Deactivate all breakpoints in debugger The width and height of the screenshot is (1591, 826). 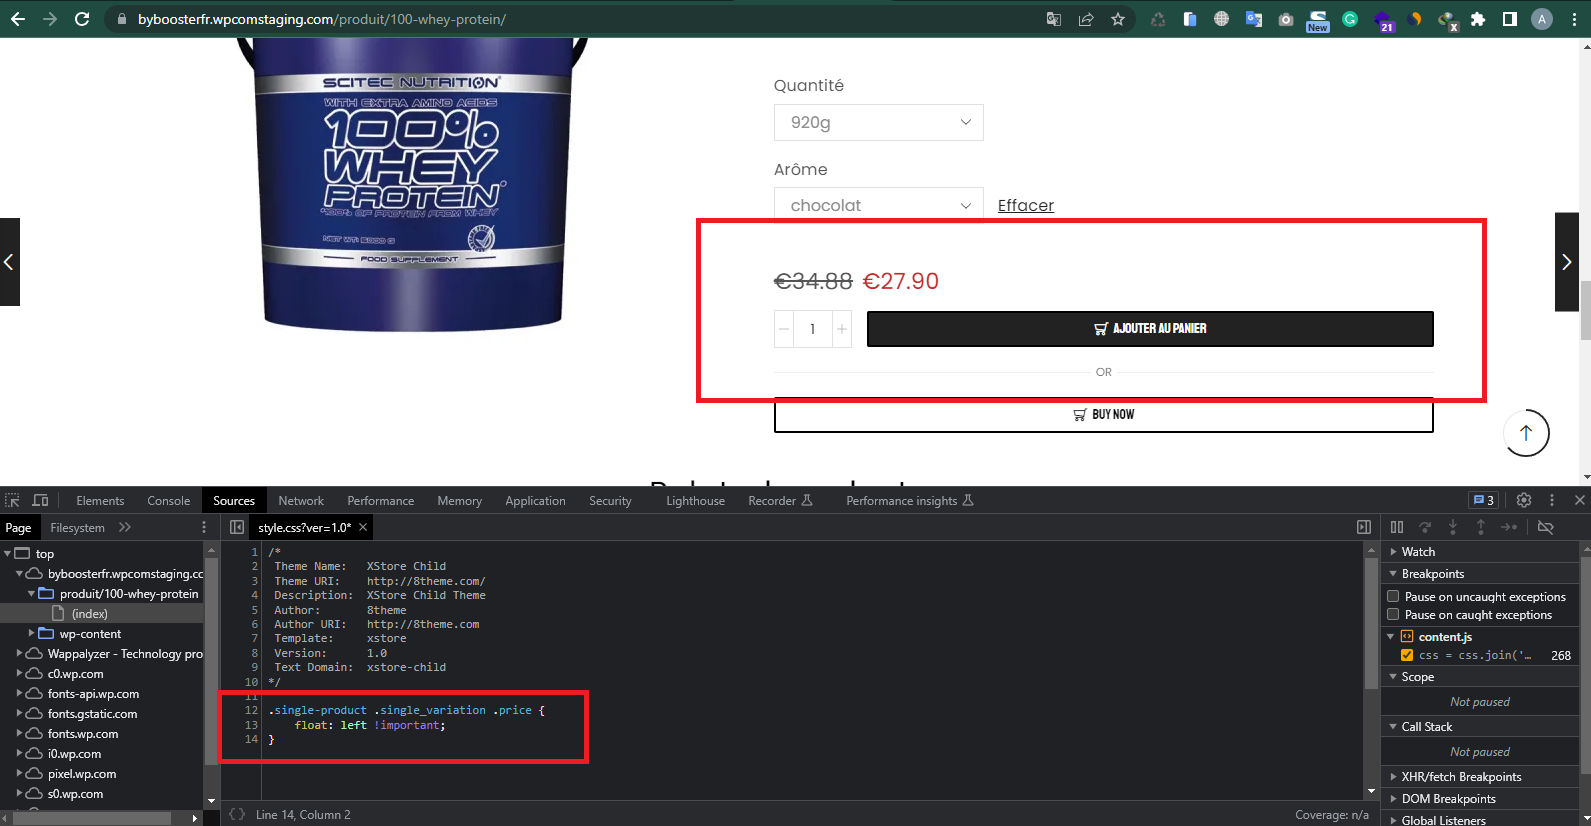[1546, 527]
